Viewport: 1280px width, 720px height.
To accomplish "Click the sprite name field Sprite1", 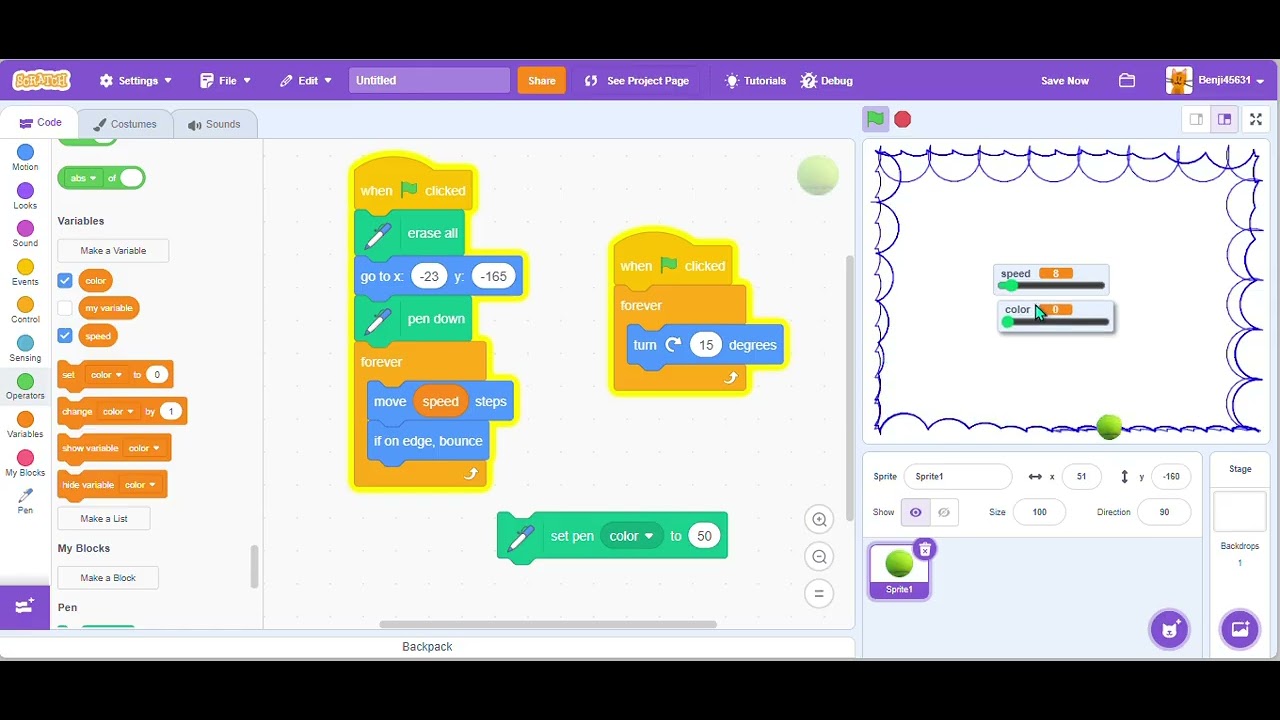I will tap(958, 476).
